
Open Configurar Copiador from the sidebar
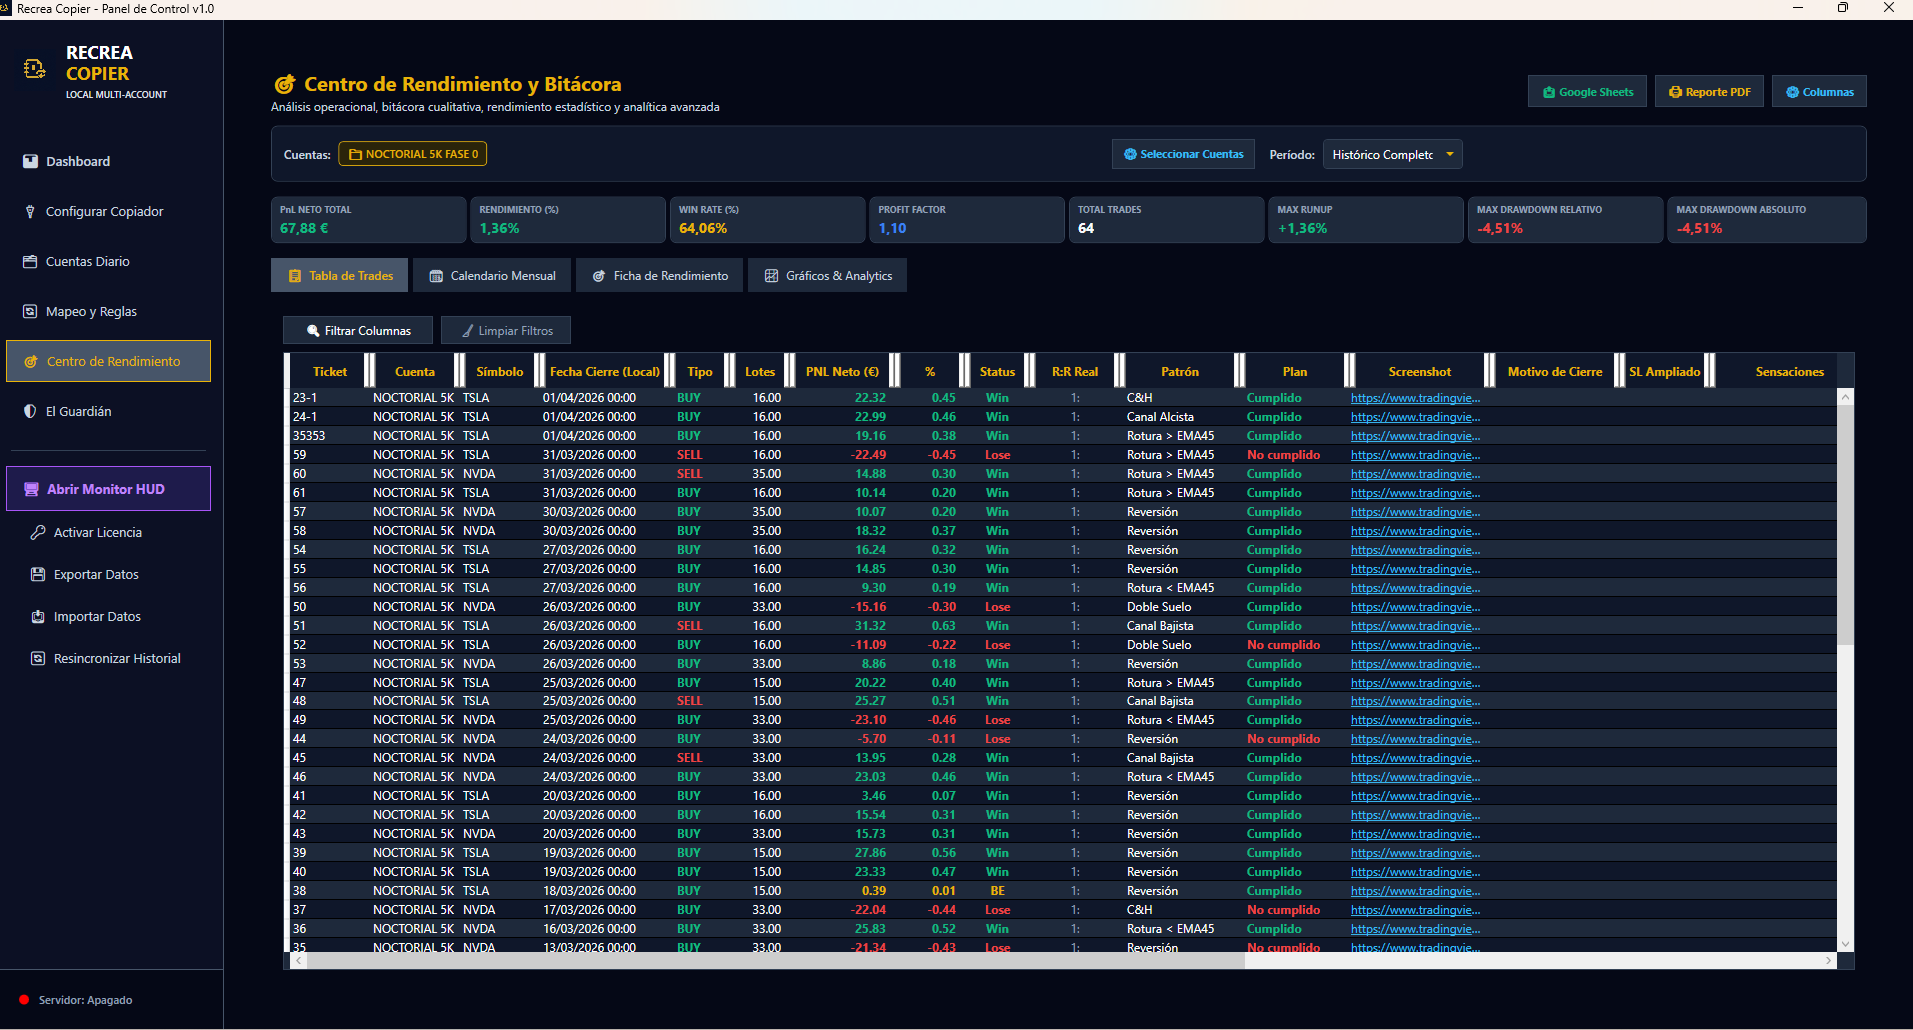click(108, 211)
